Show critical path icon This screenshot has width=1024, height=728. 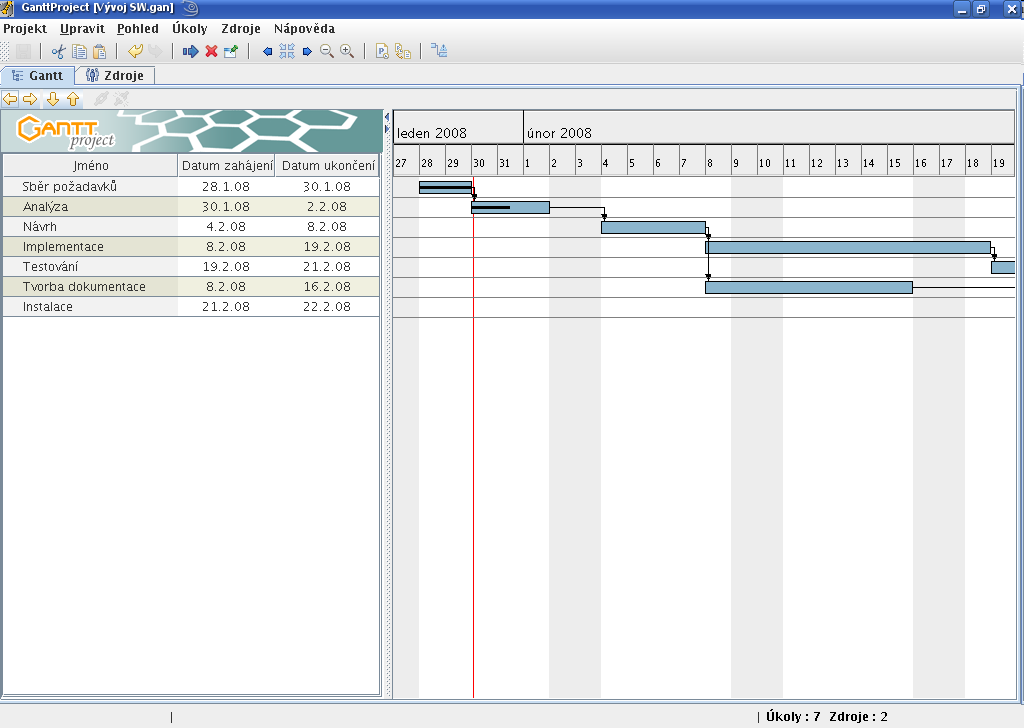(439, 51)
